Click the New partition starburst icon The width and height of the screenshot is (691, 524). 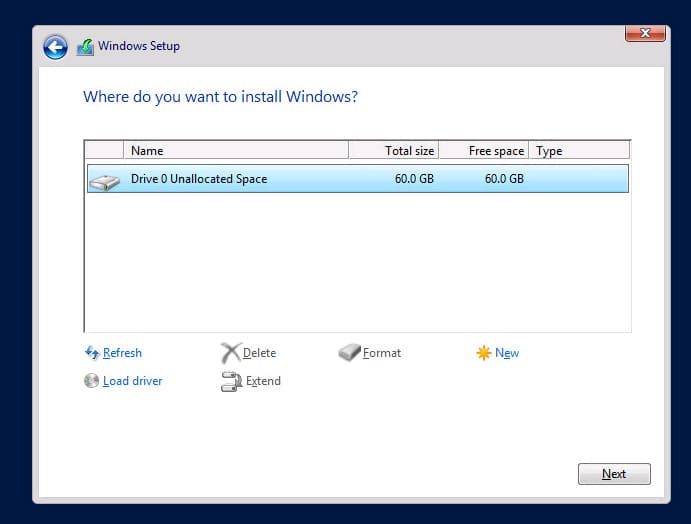(484, 353)
